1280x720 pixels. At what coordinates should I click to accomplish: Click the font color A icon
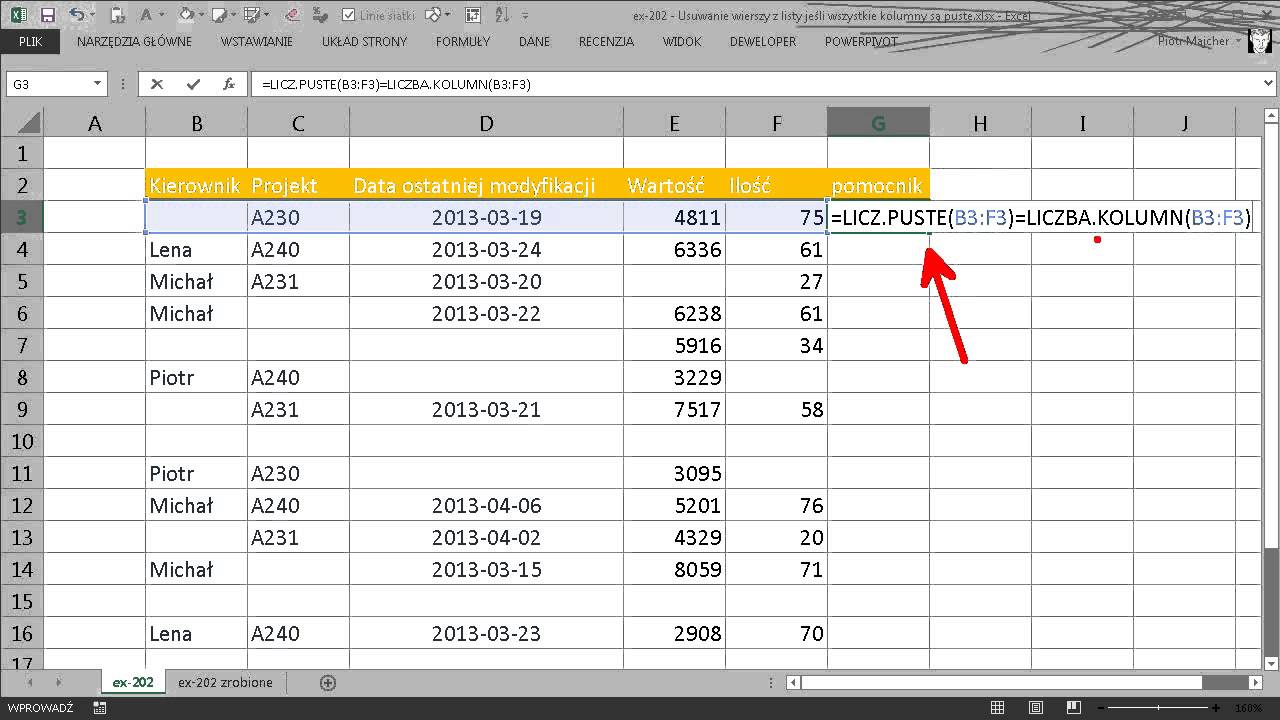tap(146, 15)
